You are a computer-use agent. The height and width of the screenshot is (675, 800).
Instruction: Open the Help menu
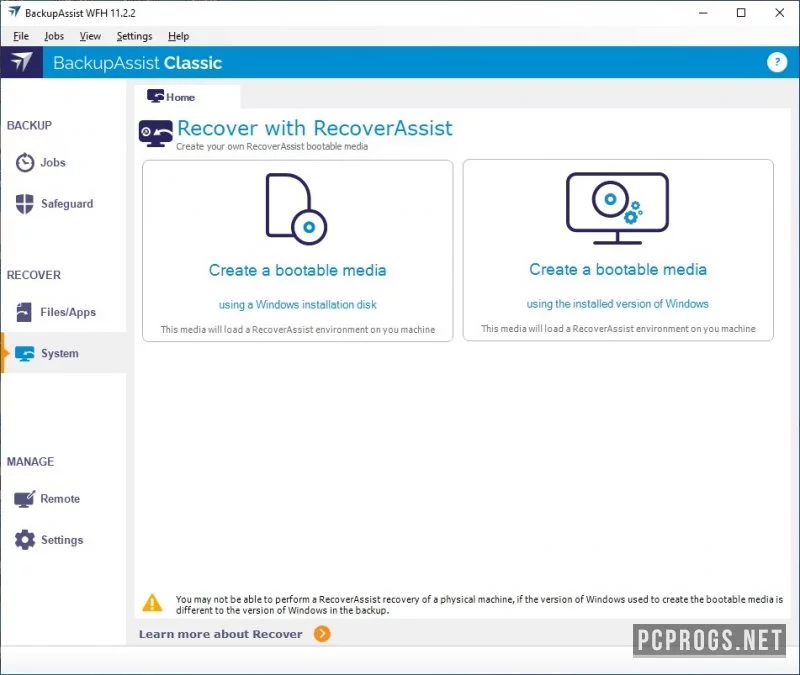point(179,36)
